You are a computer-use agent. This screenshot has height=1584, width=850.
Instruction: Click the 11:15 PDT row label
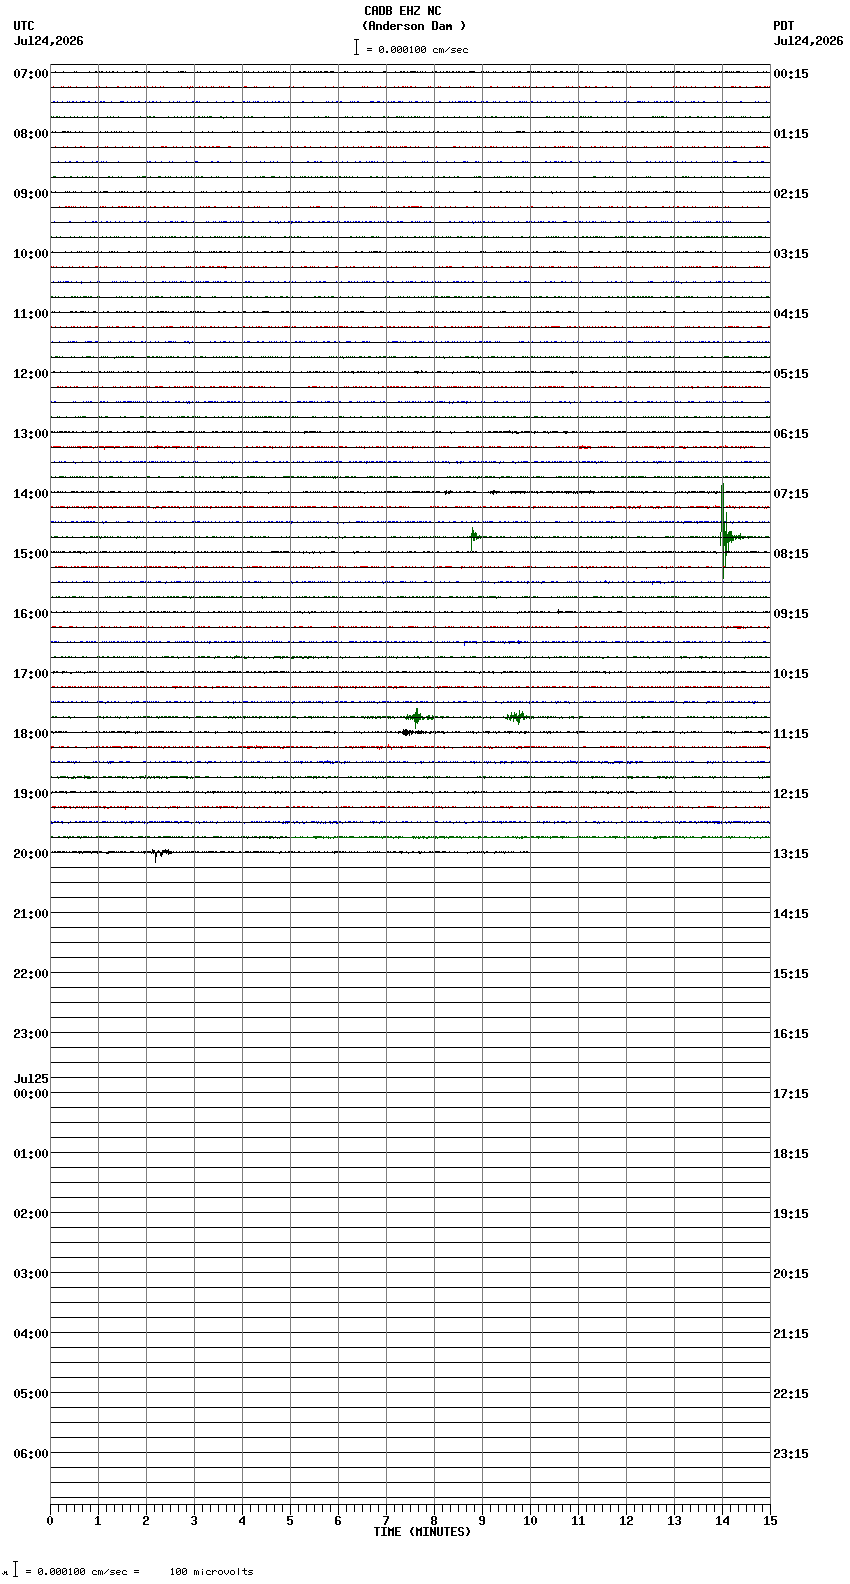click(x=791, y=734)
